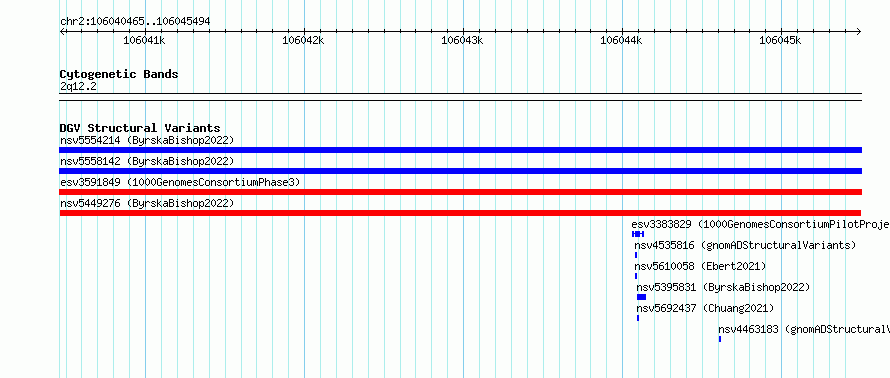This screenshot has height=378, width=890.
Task: Click the chr2:106040465..106045494 region label
Action: pyautogui.click(x=135, y=21)
